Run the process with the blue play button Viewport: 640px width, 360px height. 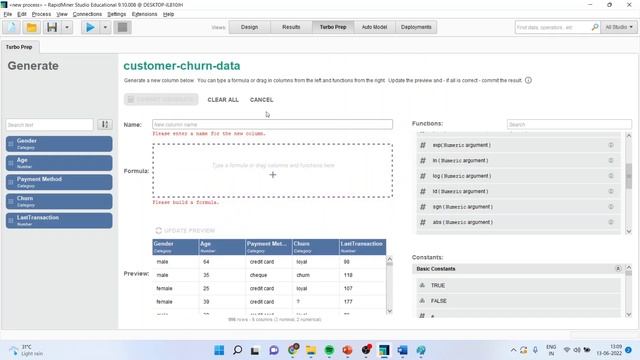90,27
